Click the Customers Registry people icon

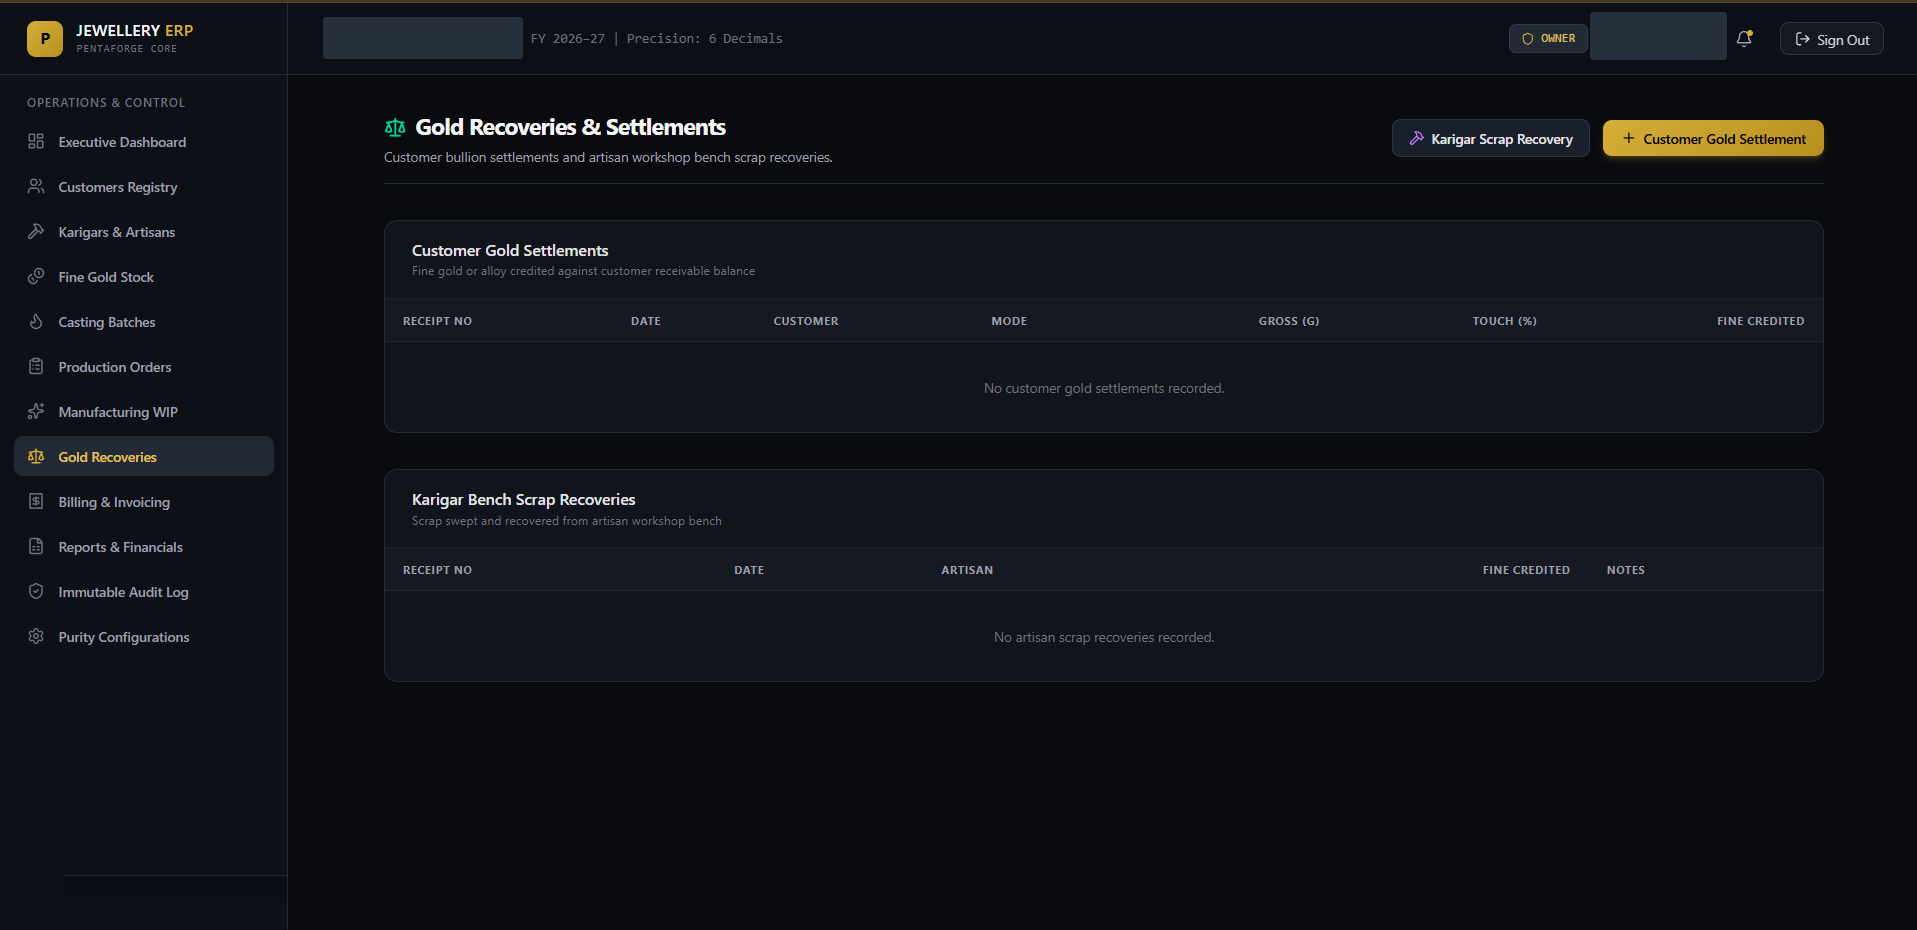coord(36,187)
